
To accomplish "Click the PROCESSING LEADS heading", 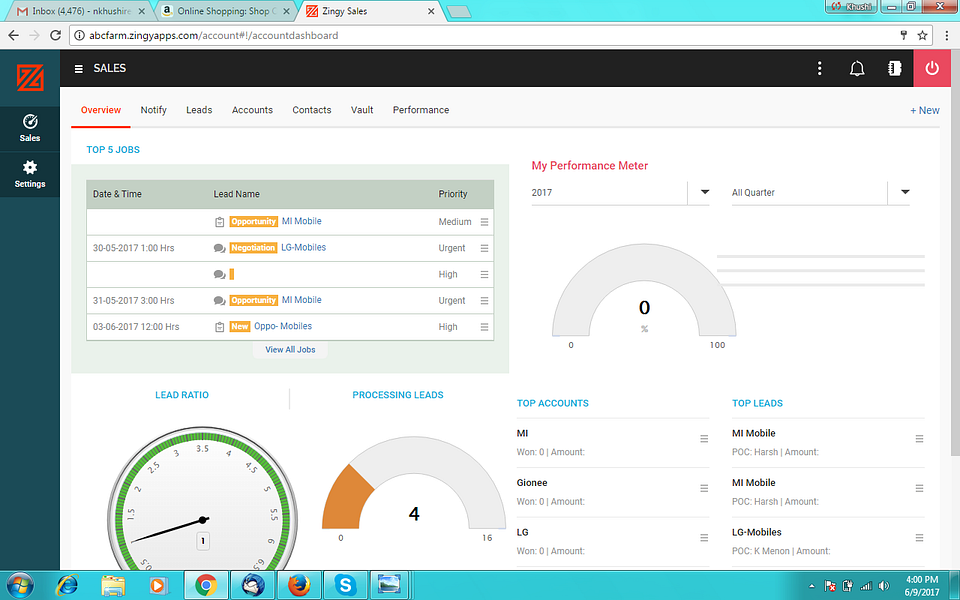I will click(x=398, y=395).
